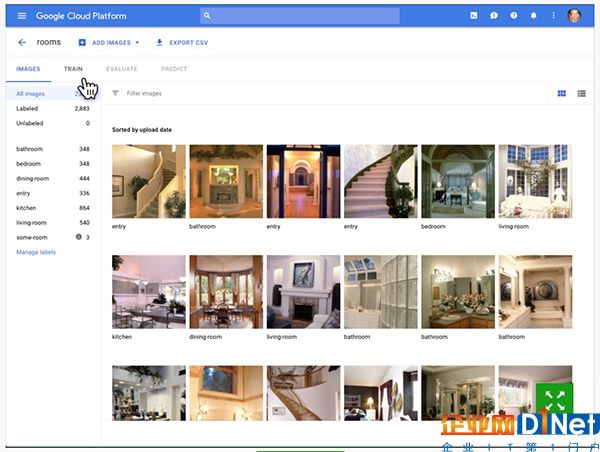Click the green fullscreen expand button
Viewport: 600px width, 452px height.
click(x=554, y=401)
